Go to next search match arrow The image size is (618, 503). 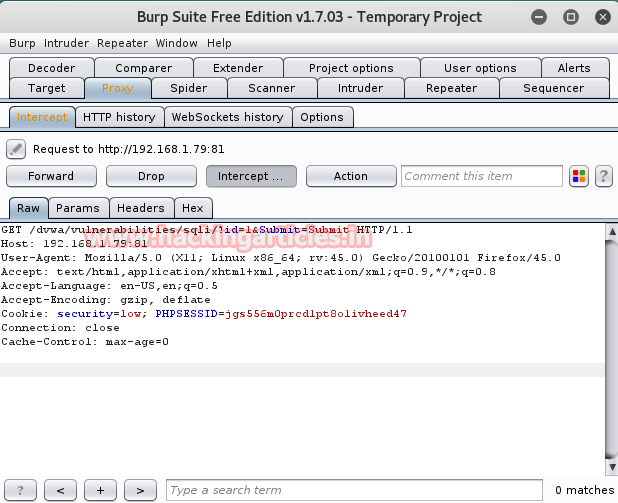[140, 490]
